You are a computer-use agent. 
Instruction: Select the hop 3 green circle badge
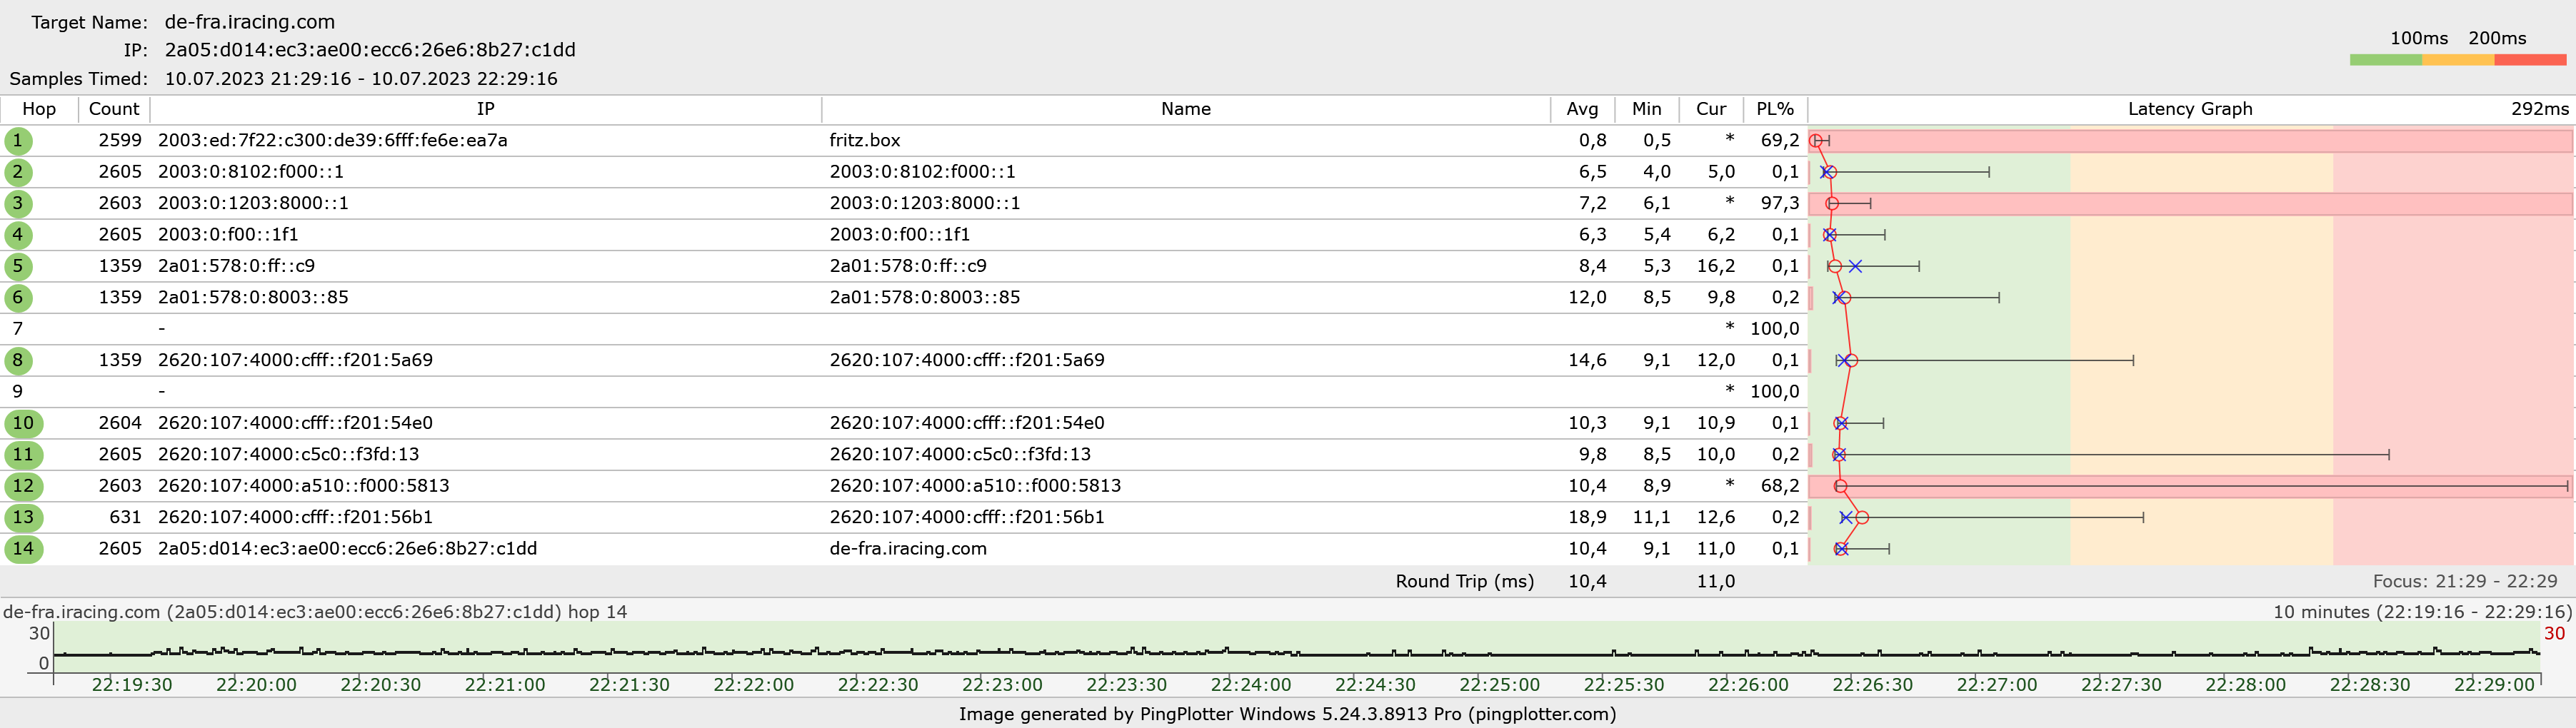point(17,204)
